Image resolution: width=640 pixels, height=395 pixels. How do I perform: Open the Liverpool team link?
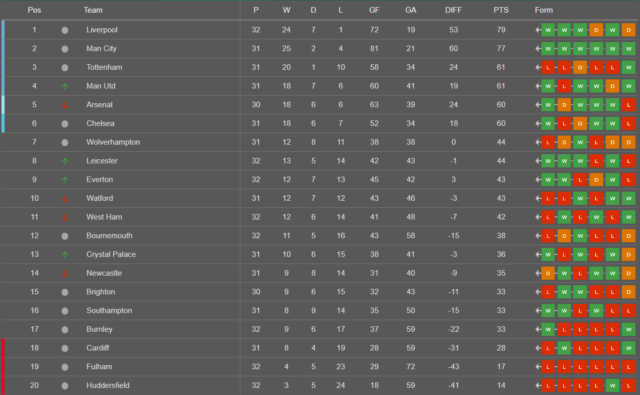(x=102, y=30)
